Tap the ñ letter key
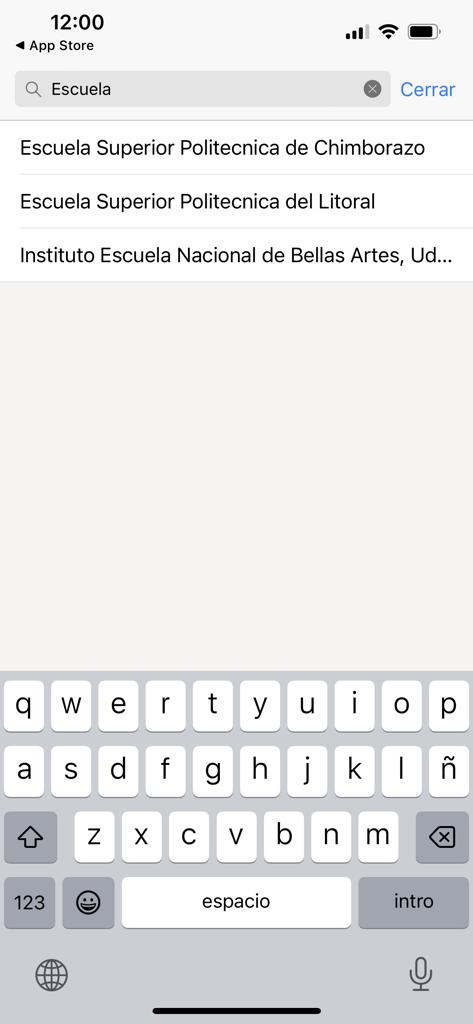This screenshot has width=473, height=1024. pos(449,771)
